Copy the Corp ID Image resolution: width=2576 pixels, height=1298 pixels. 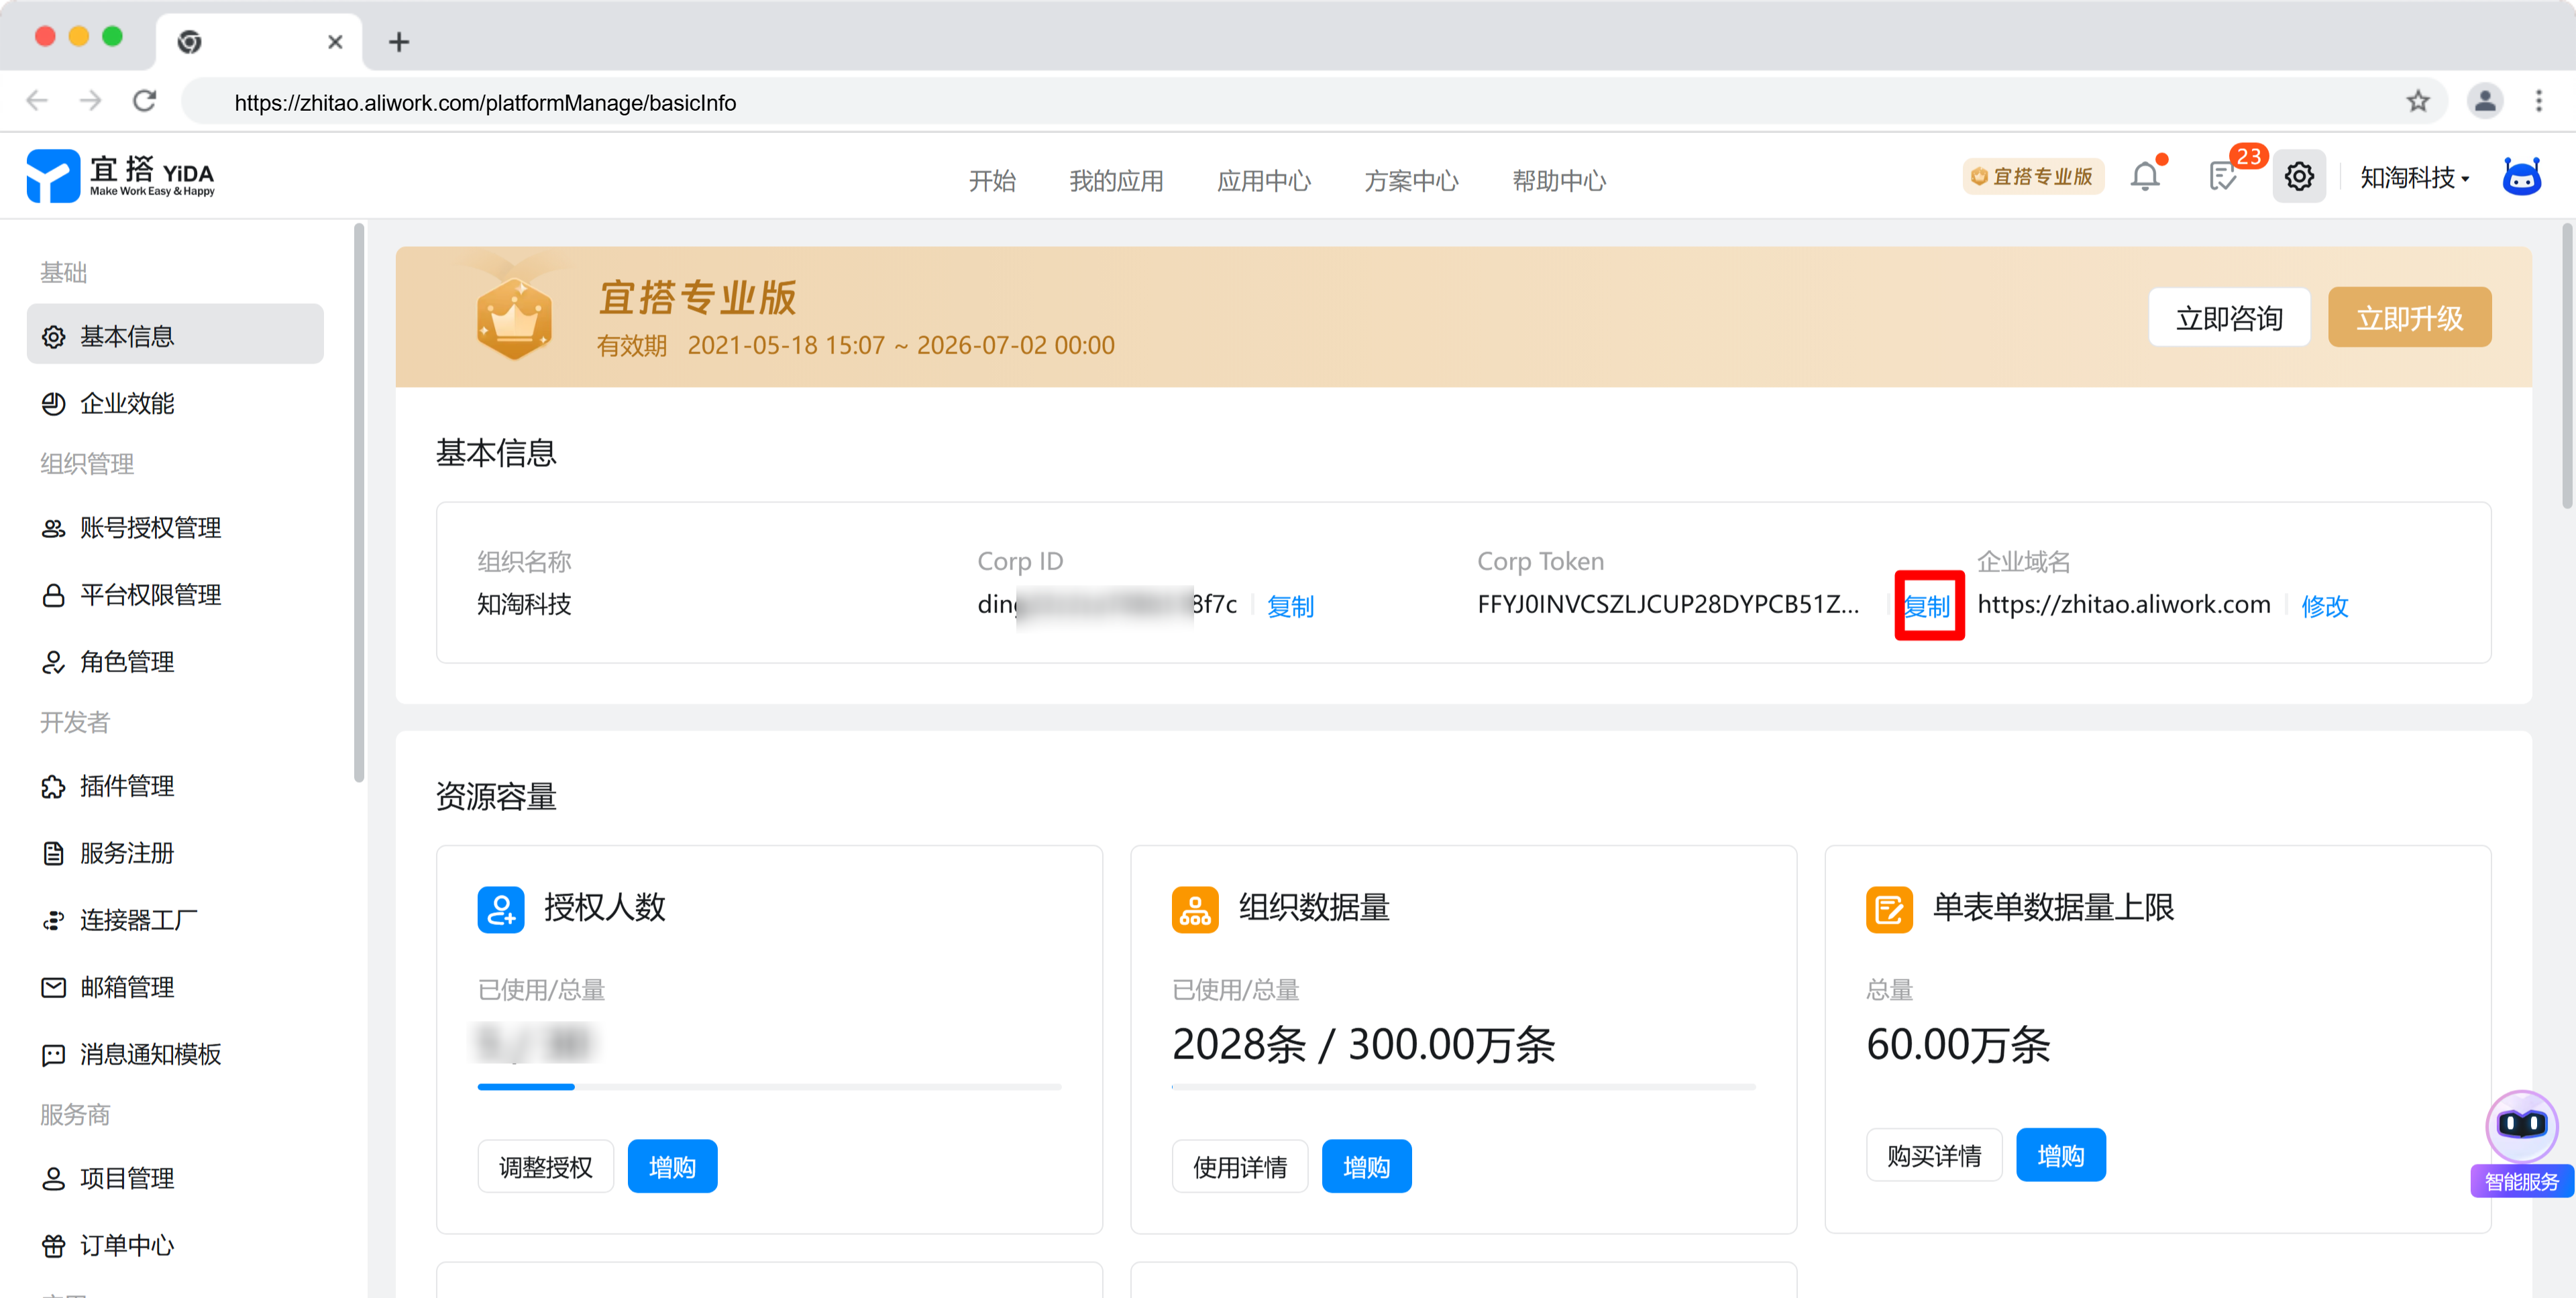(x=1290, y=605)
